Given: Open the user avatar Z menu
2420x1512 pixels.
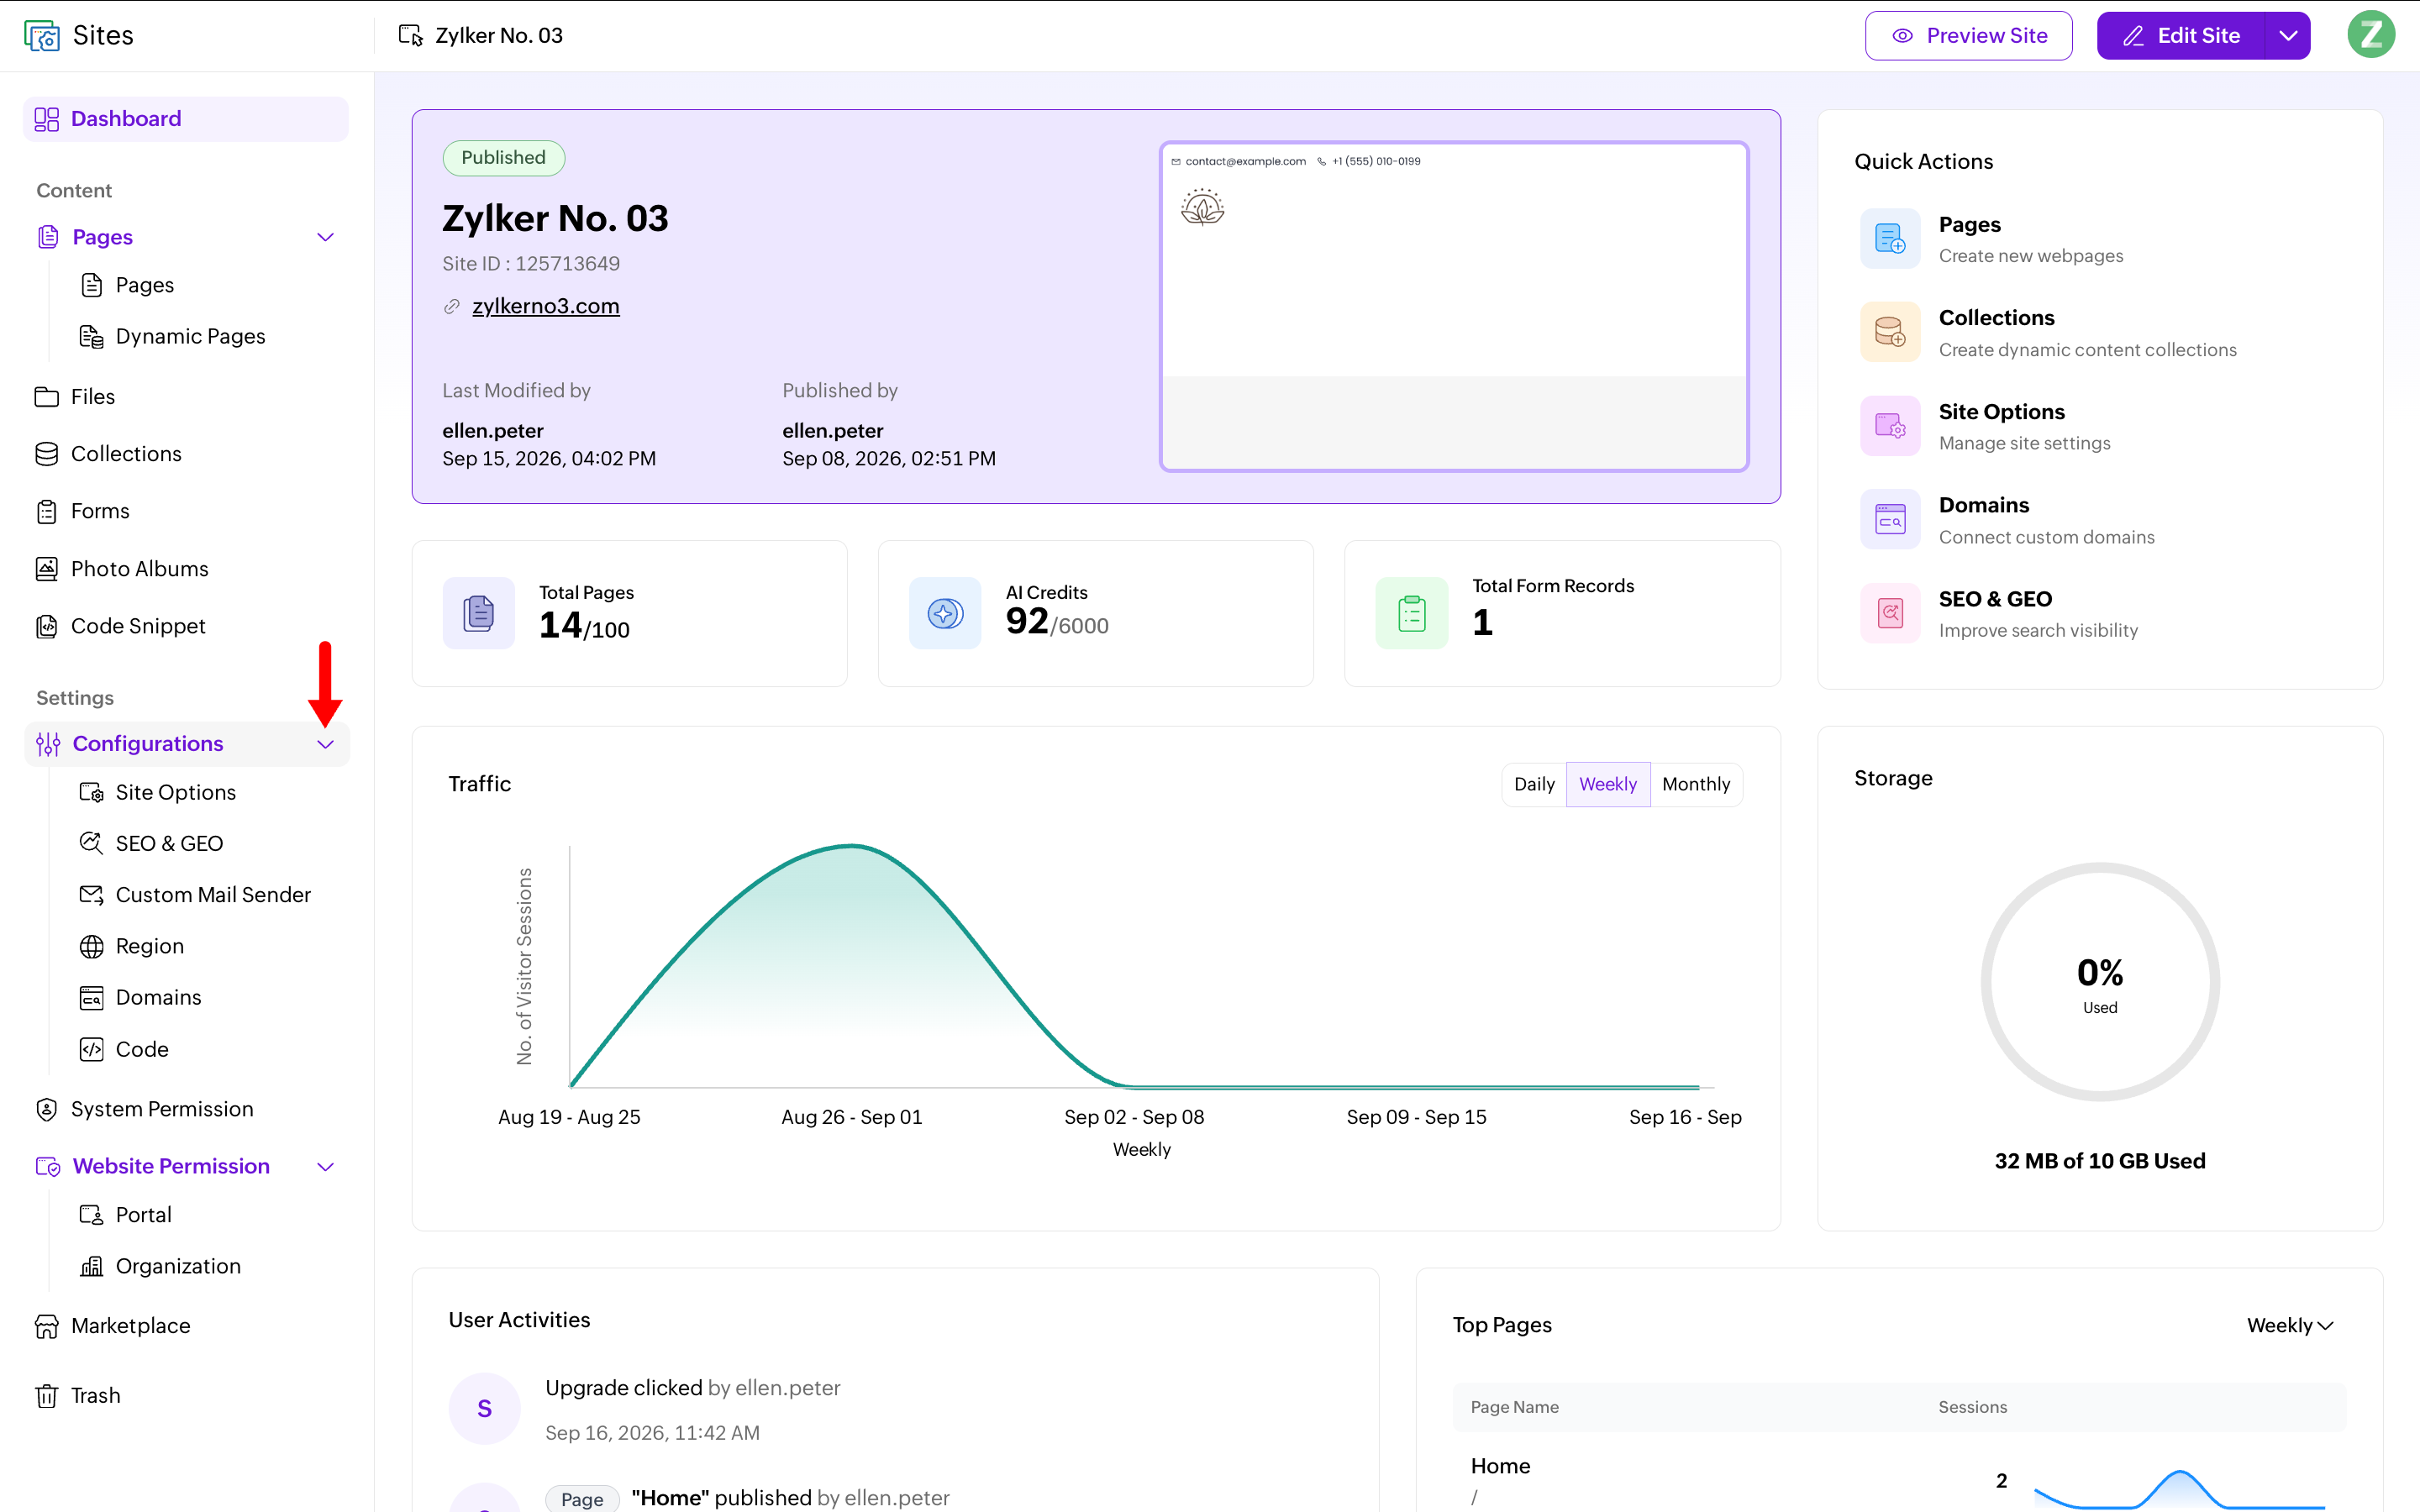Looking at the screenshot, I should point(2371,35).
